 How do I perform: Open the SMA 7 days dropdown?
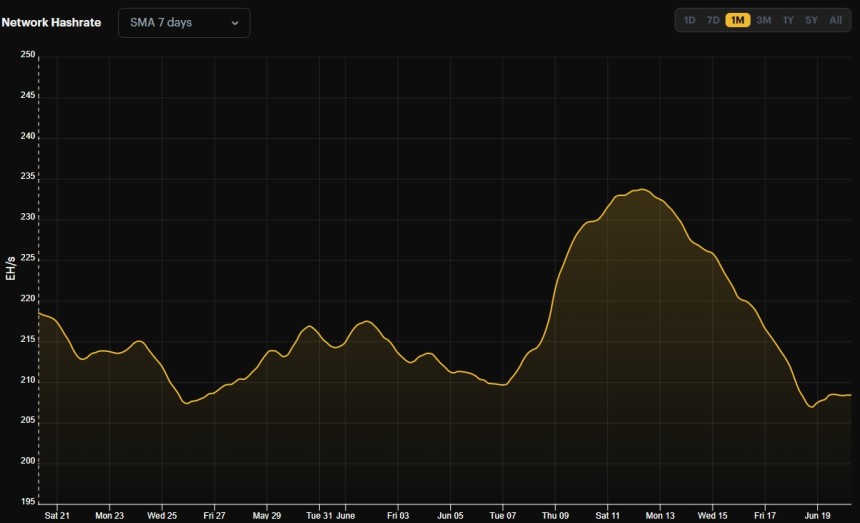point(184,22)
